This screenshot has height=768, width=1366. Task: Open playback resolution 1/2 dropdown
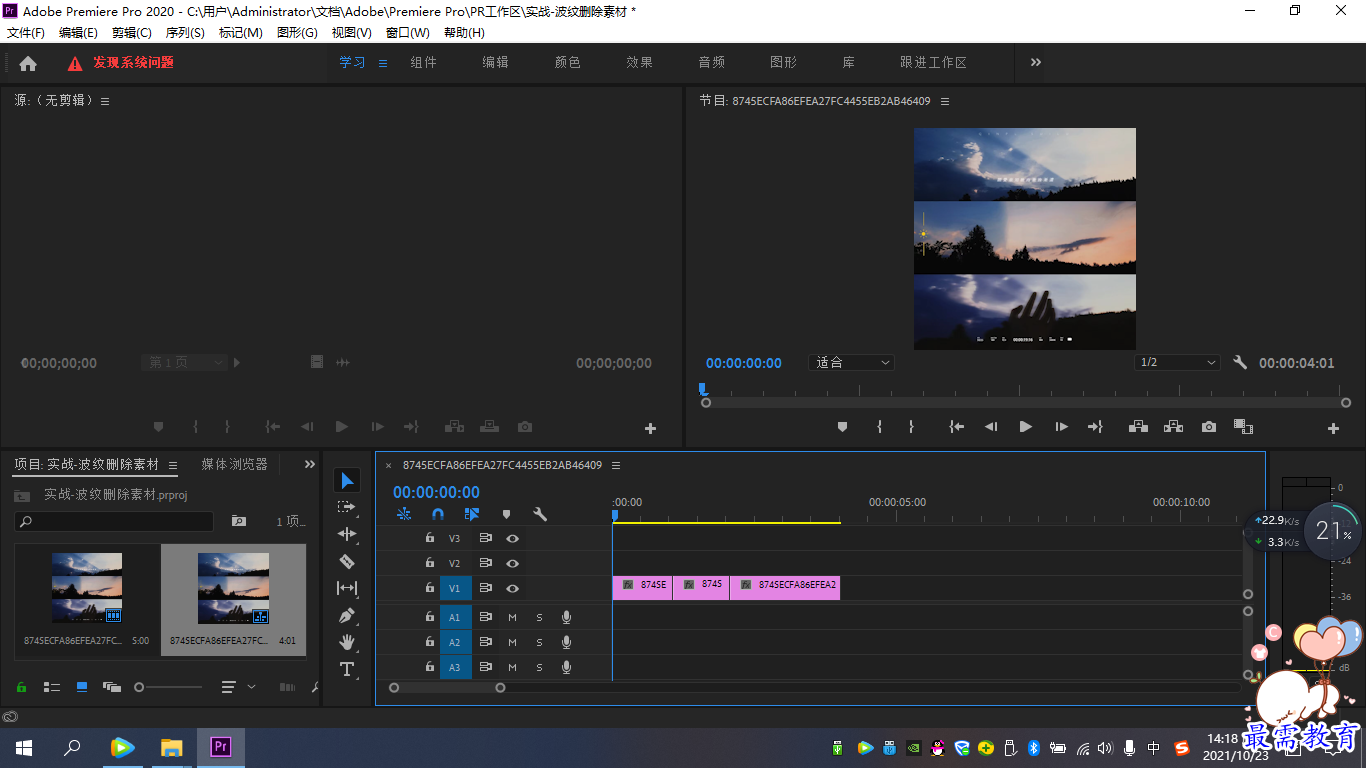tap(1178, 363)
